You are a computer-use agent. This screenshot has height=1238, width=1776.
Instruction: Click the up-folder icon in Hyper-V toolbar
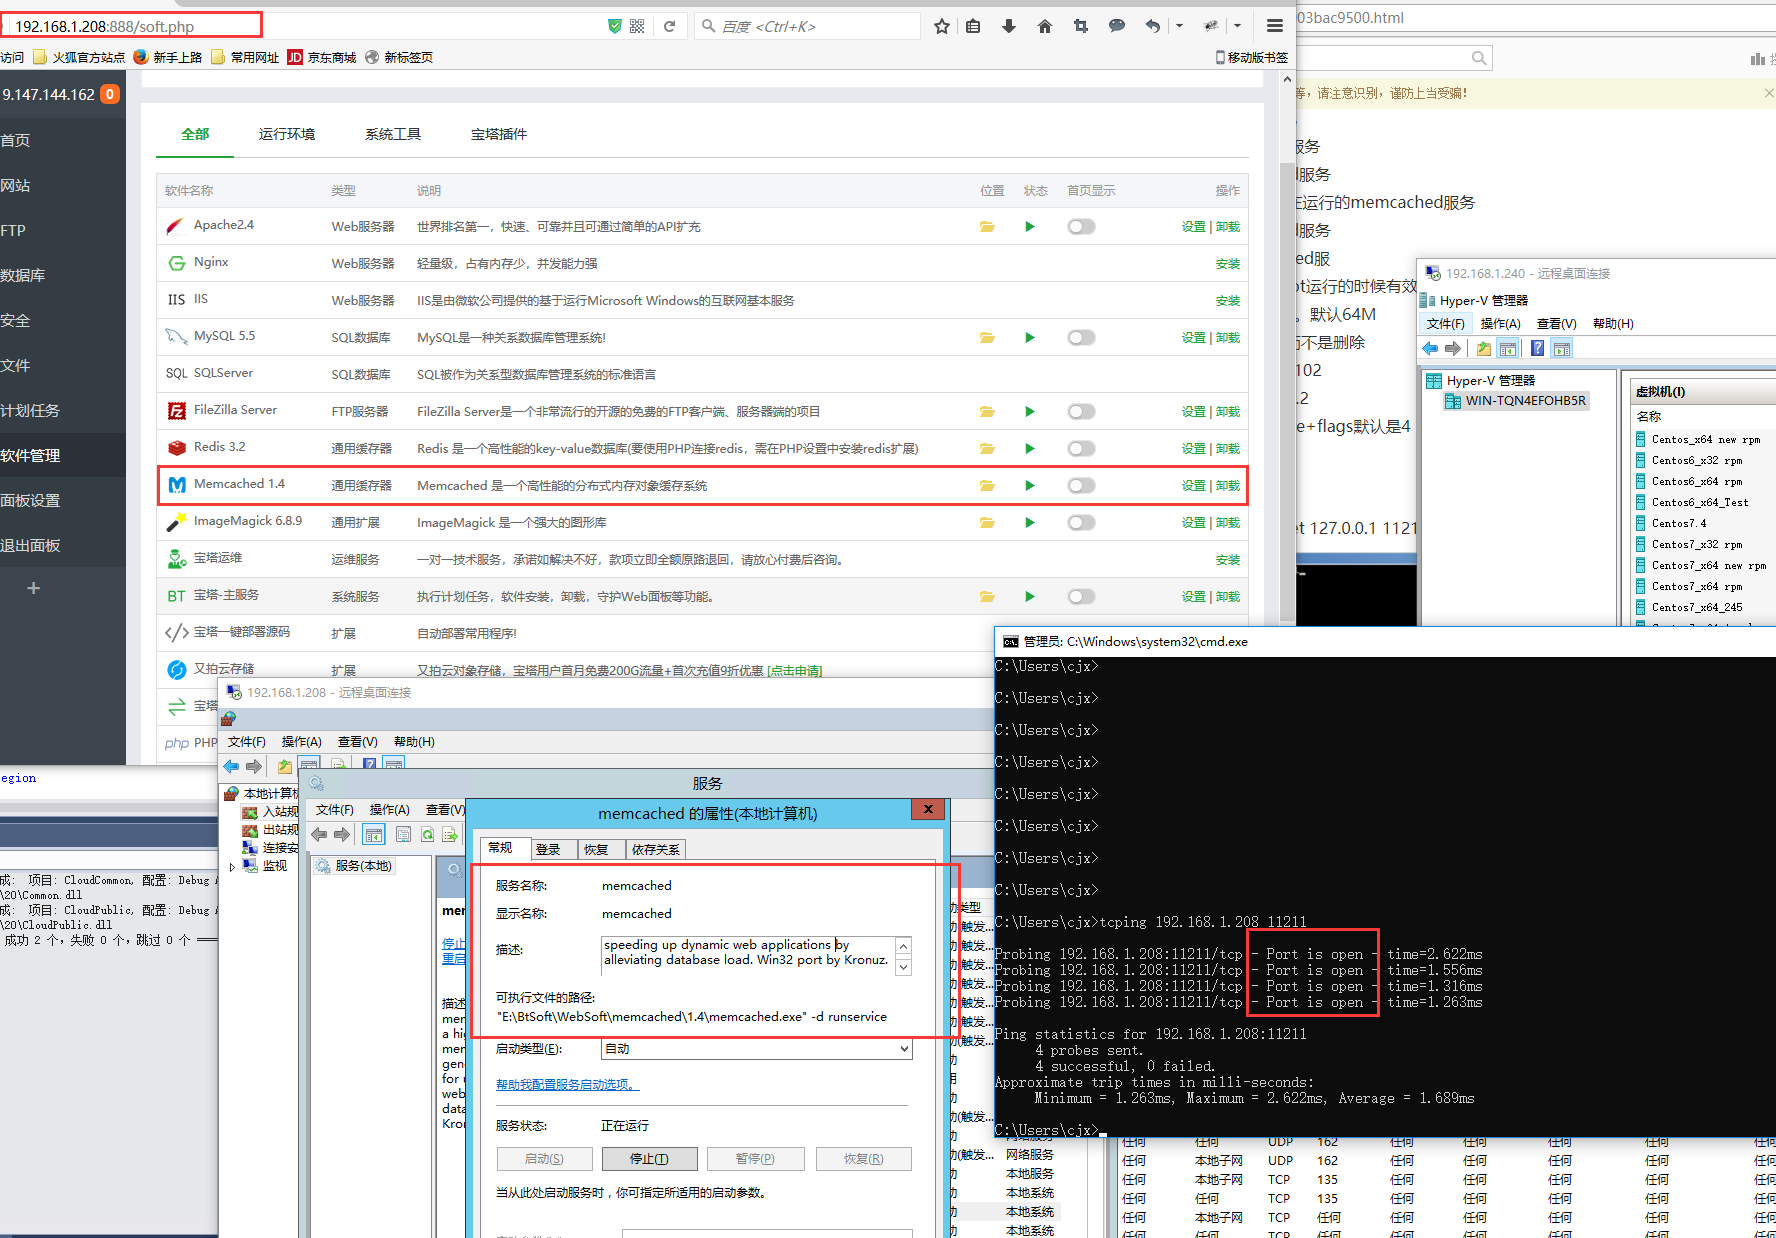tap(1484, 348)
